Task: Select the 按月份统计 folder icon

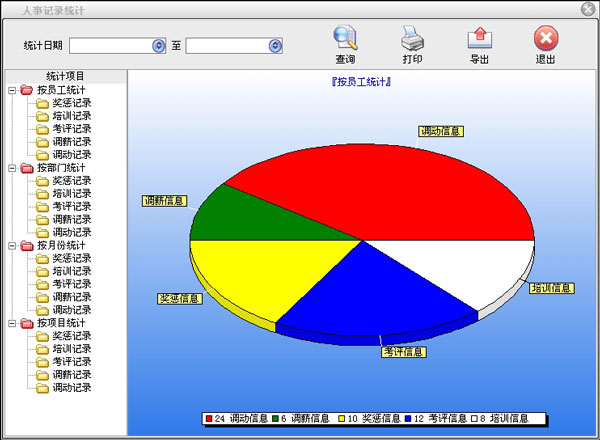Action: (x=26, y=245)
